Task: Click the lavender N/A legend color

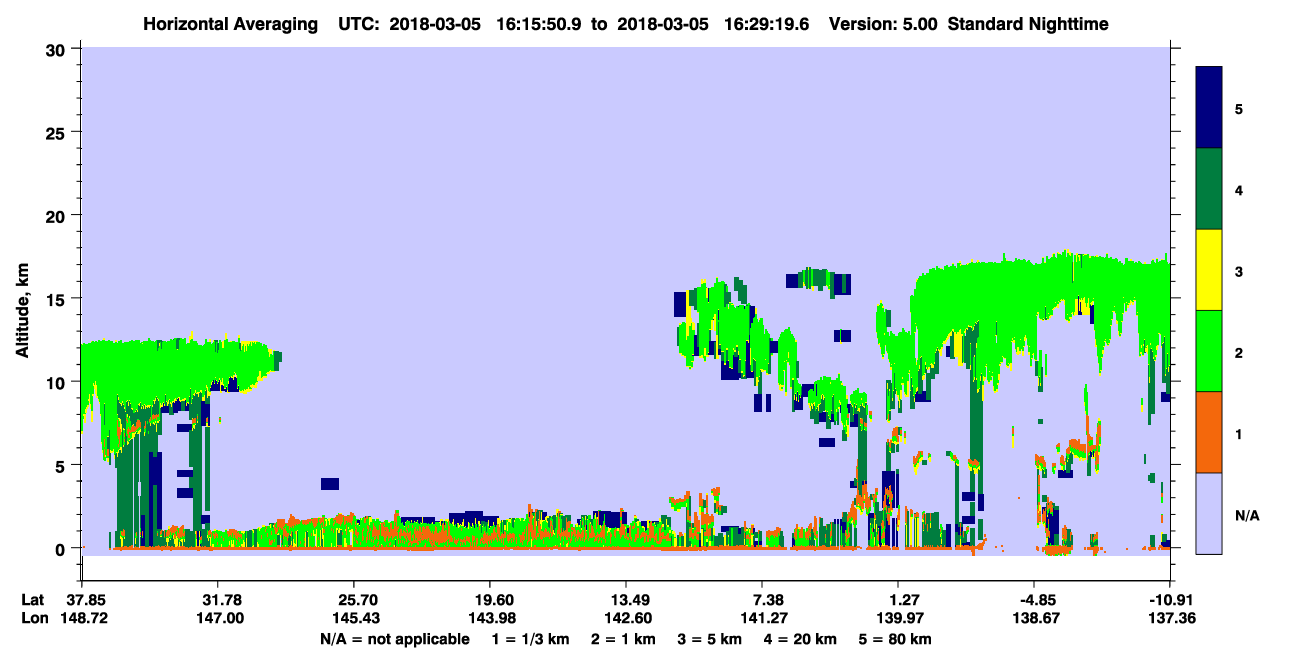Action: [x=1209, y=513]
